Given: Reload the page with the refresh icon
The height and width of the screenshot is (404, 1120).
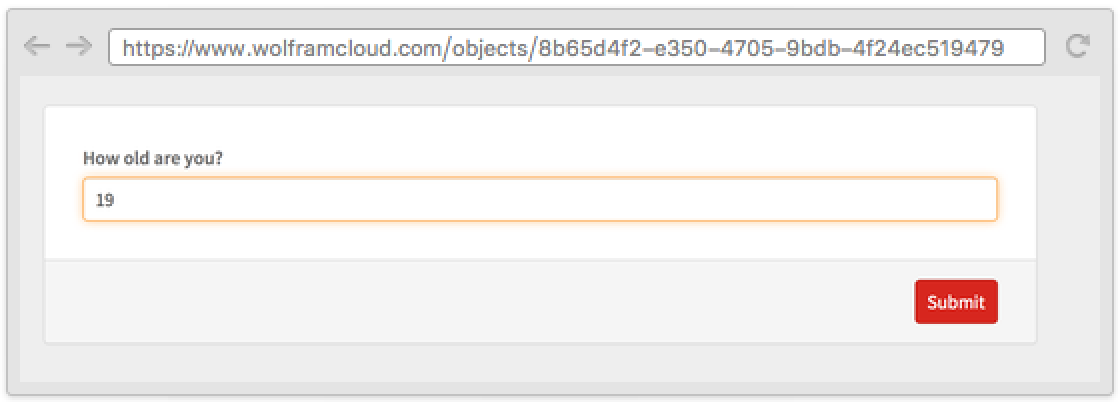Looking at the screenshot, I should [x=1077, y=46].
